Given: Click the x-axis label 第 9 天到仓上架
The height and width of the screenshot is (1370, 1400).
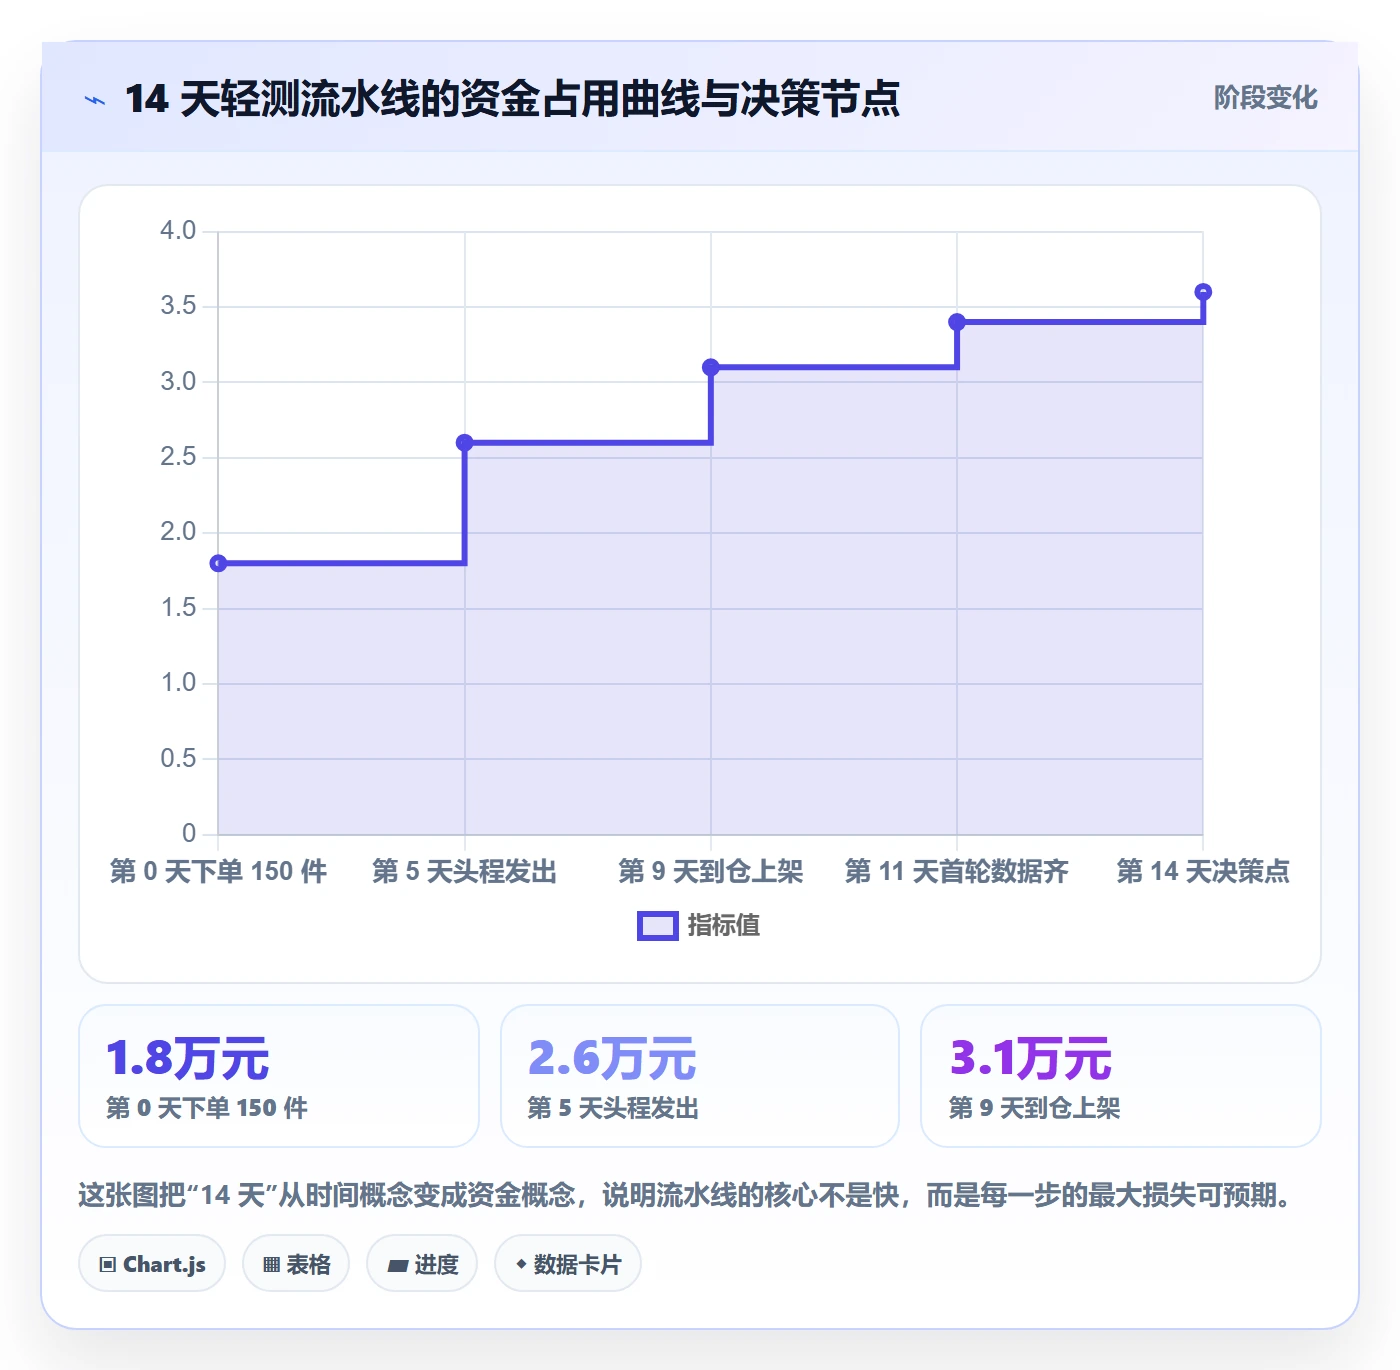Looking at the screenshot, I should (x=711, y=871).
